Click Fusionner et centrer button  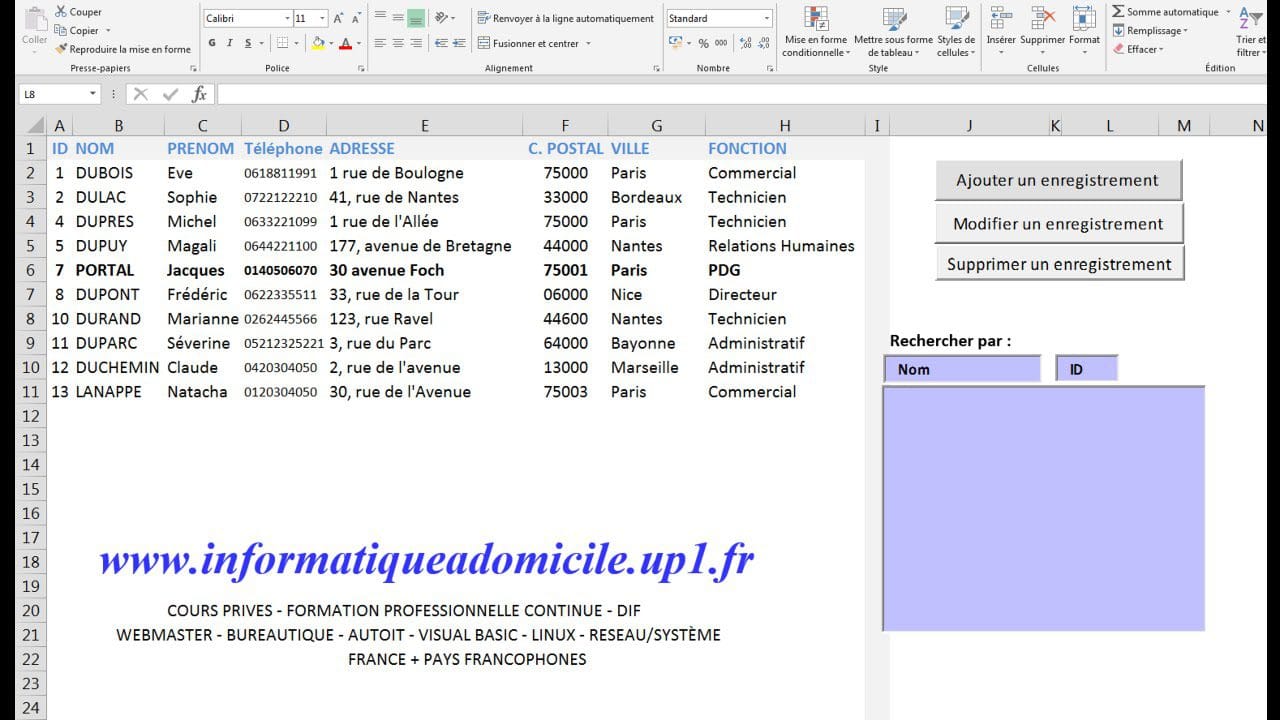(x=529, y=43)
